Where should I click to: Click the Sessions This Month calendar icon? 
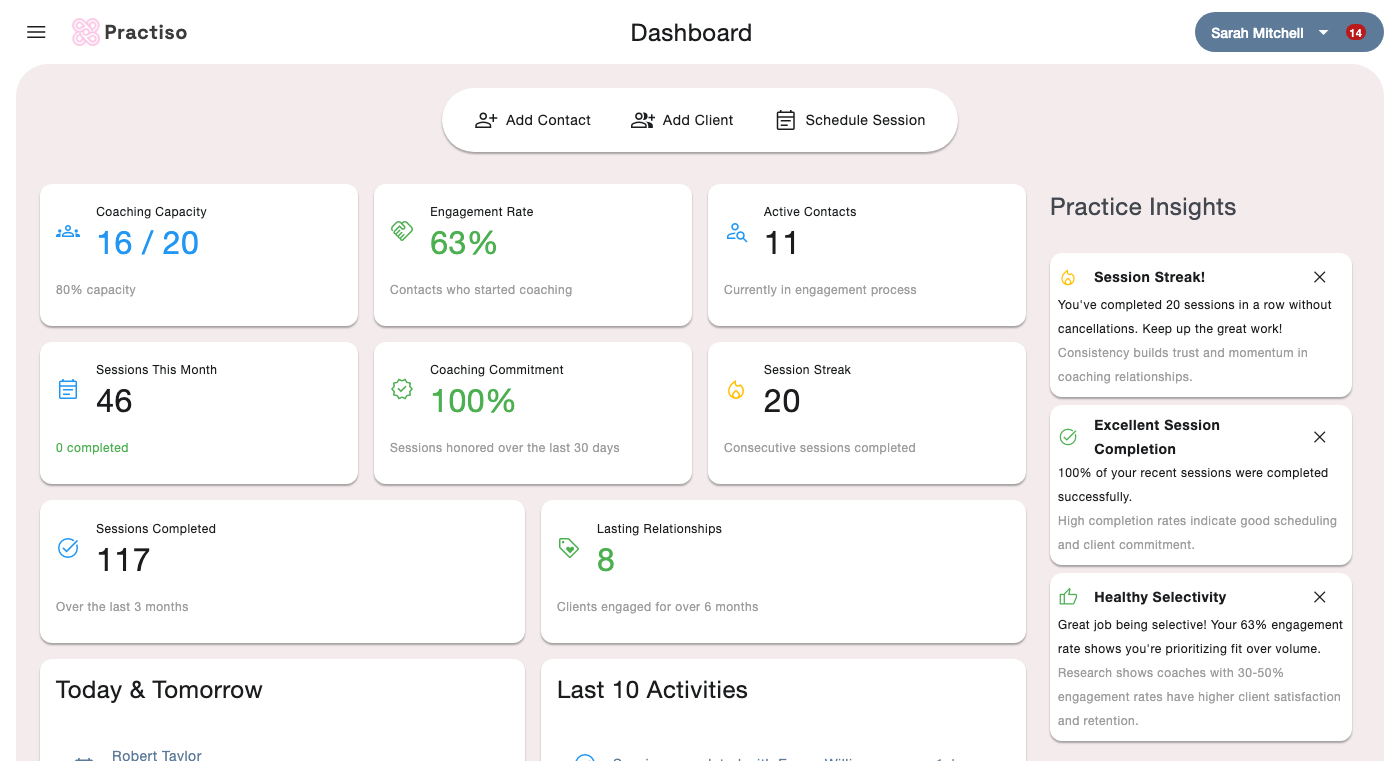click(68, 390)
